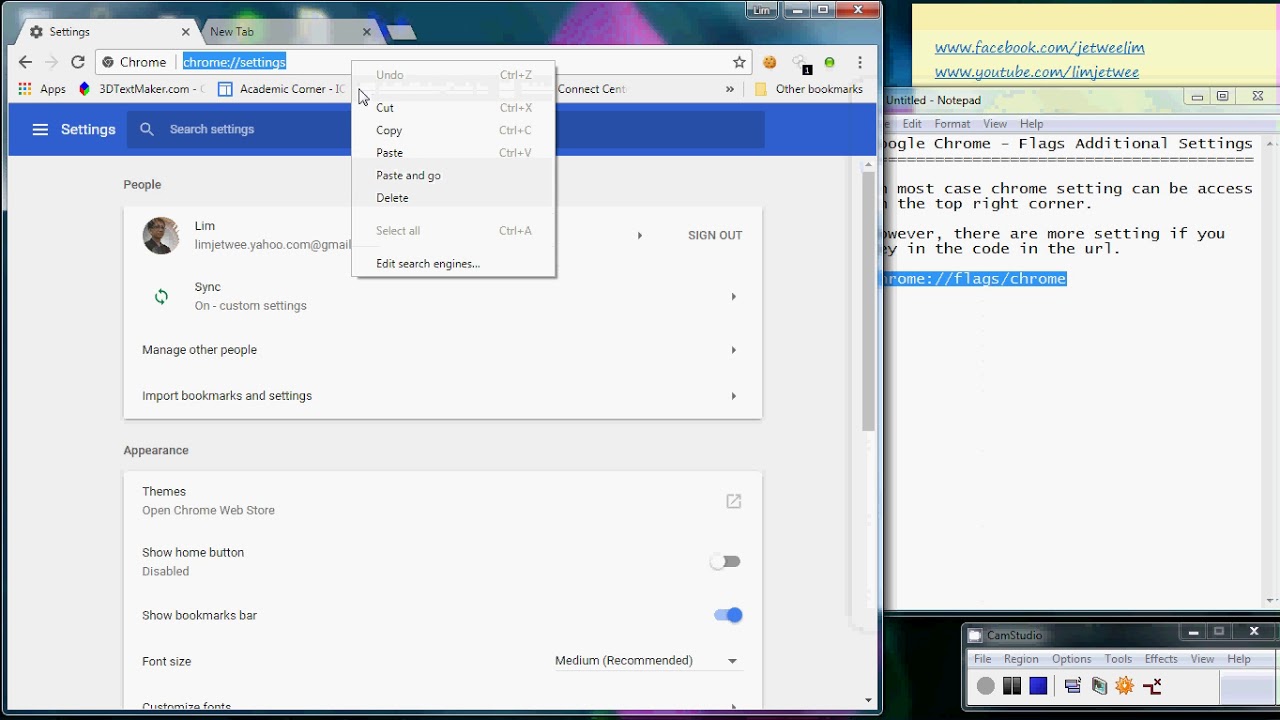The width and height of the screenshot is (1280, 720).
Task: Click the Chrome forward arrow
Action: 51,62
